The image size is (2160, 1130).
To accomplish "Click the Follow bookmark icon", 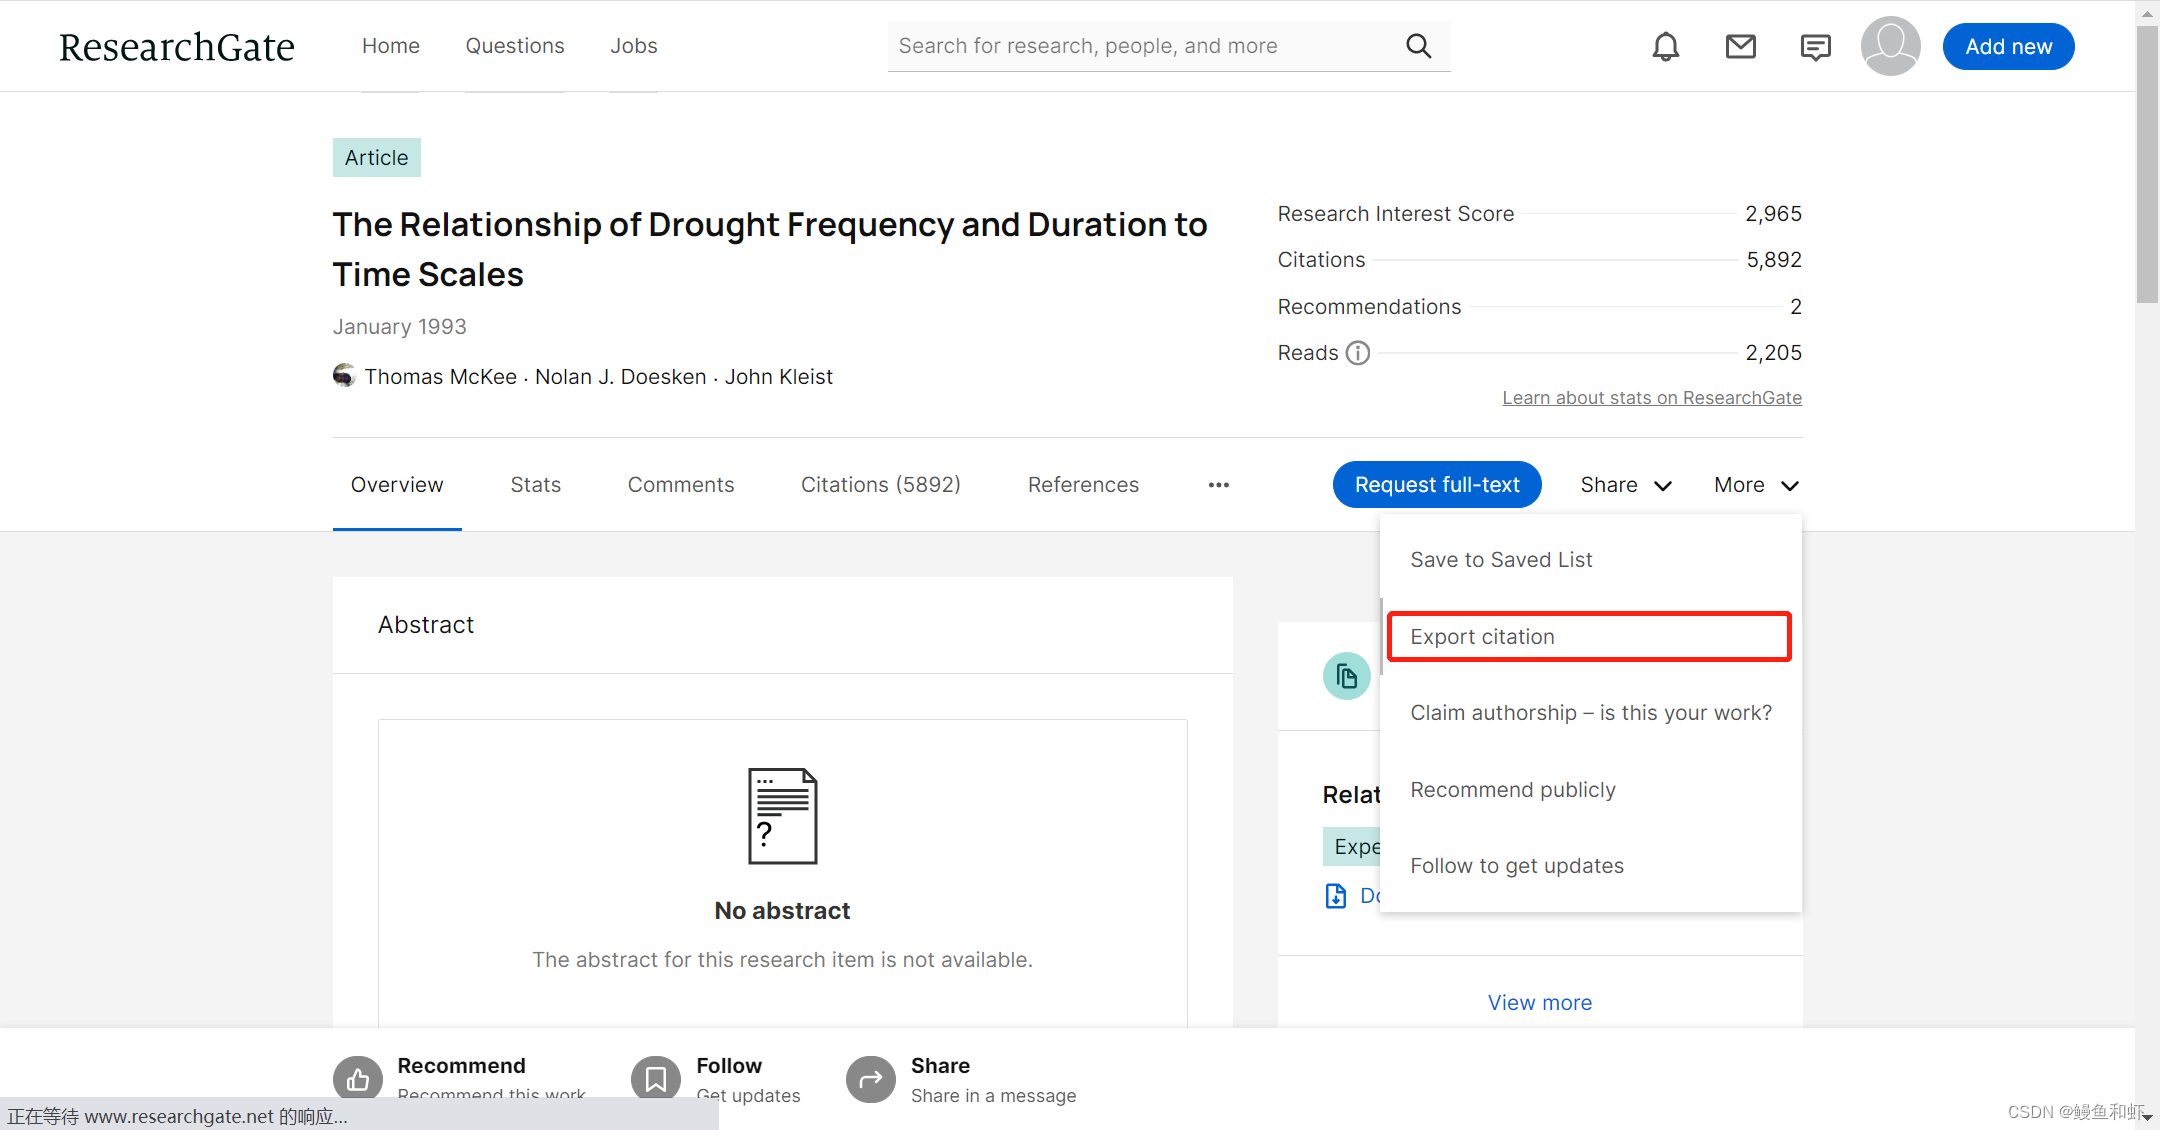I will (x=656, y=1080).
